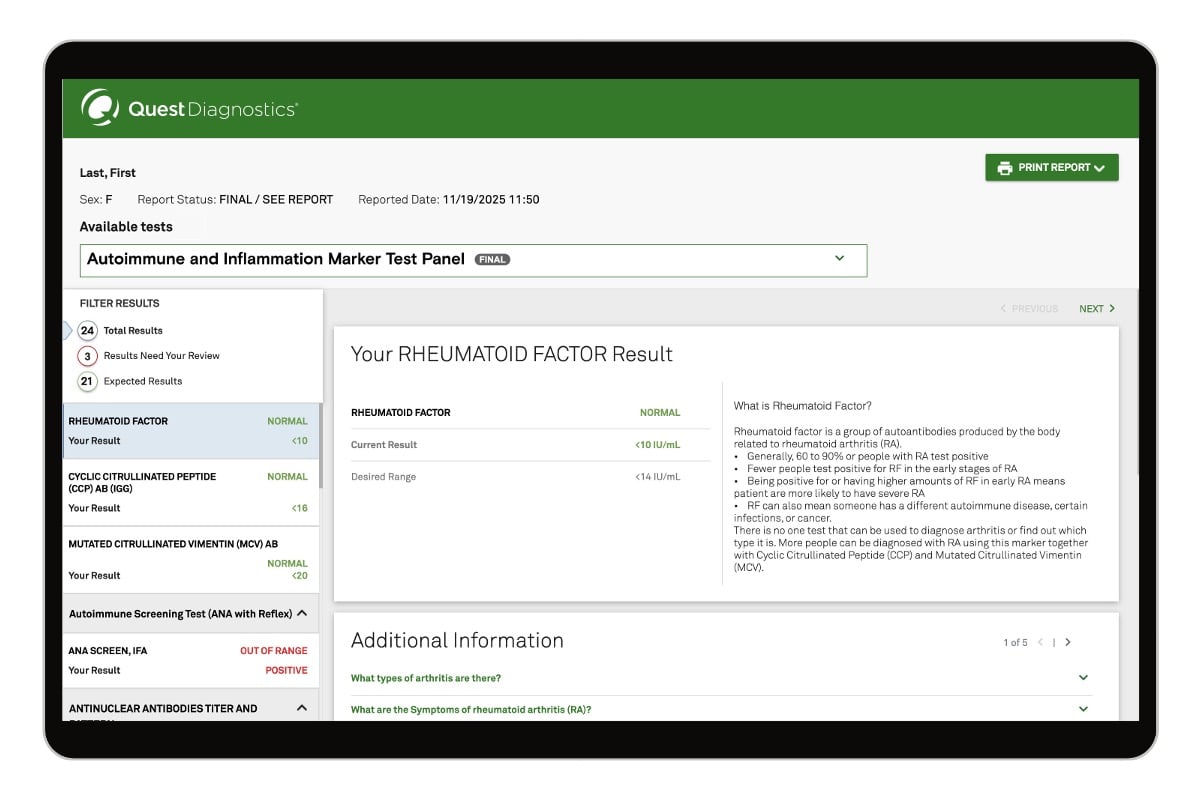Viewport: 1200px width, 800px height.
Task: Expand 'What are the Symptoms of rheumatoid arthritis'
Action: (1083, 709)
